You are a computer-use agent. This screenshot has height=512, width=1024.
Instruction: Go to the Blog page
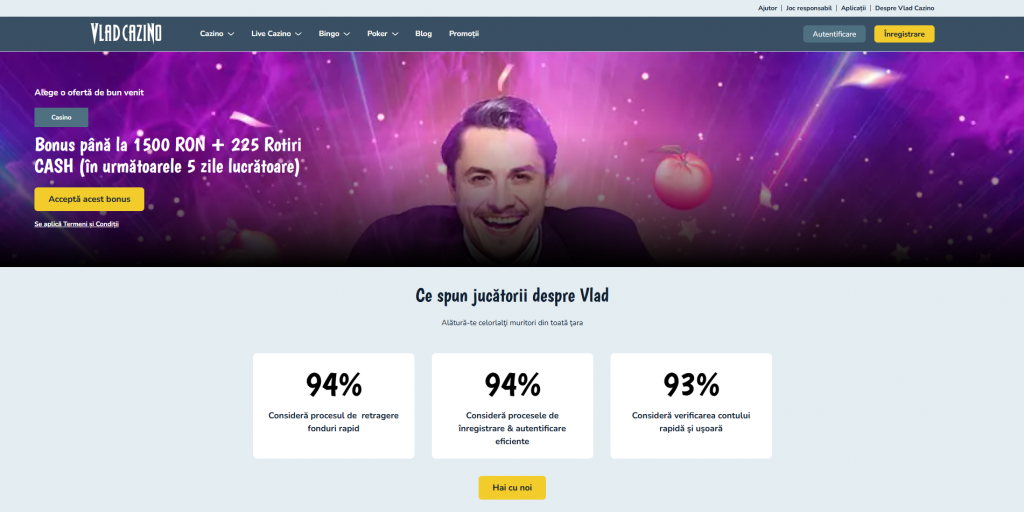pos(423,34)
